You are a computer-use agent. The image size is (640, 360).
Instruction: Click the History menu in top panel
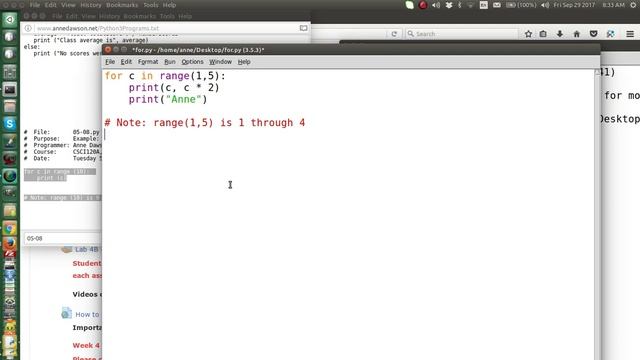[x=91, y=5]
